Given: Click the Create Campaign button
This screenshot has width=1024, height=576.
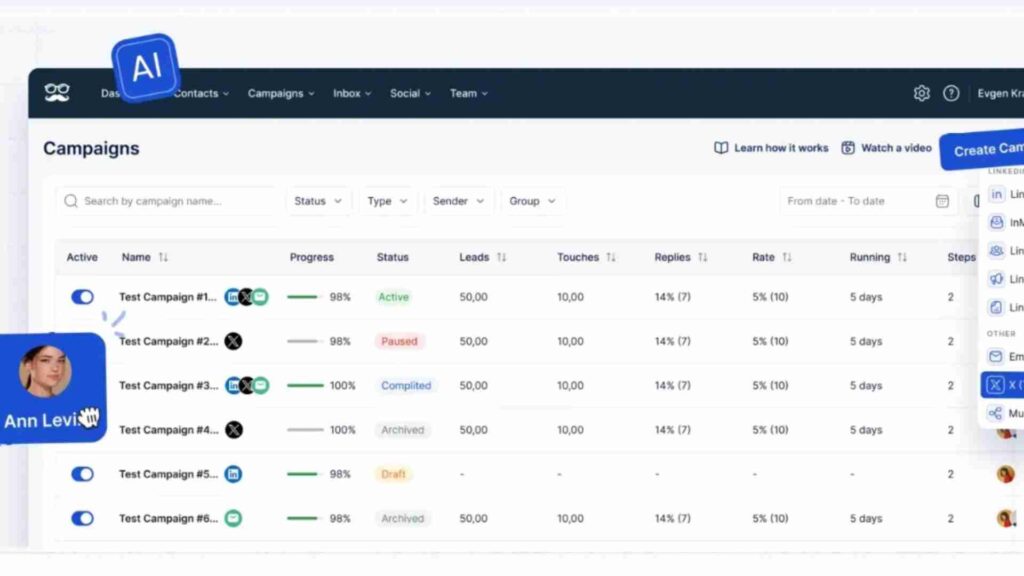Looking at the screenshot, I should click(x=985, y=150).
